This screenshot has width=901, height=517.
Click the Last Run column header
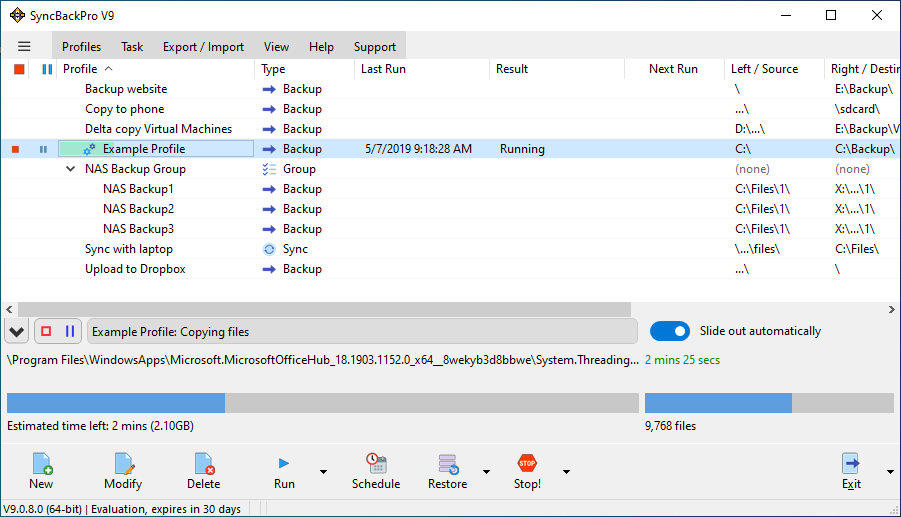click(x=422, y=69)
